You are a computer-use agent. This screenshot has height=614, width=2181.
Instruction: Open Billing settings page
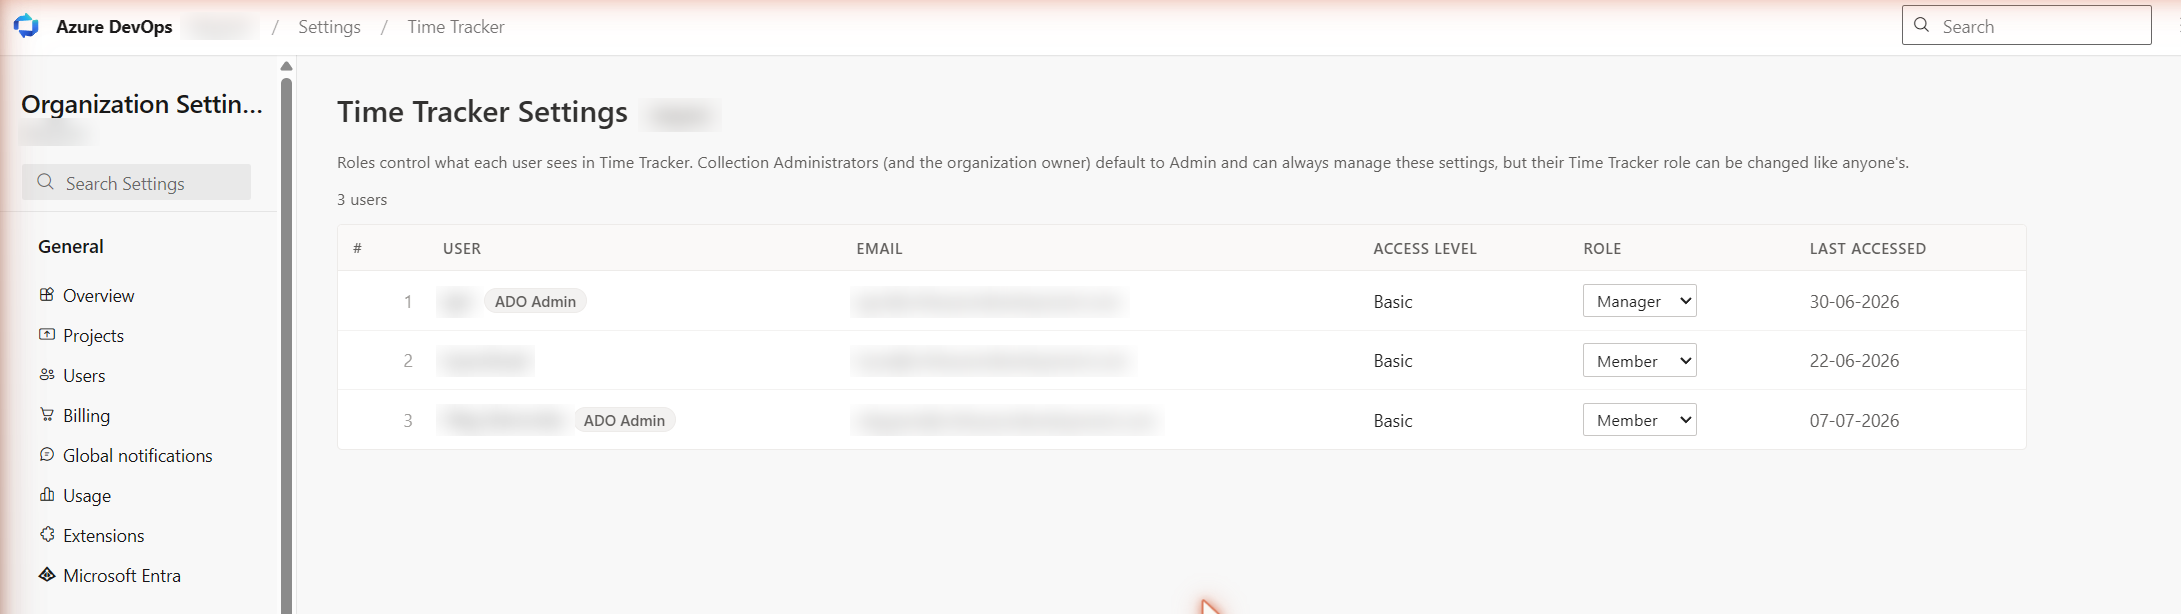86,416
